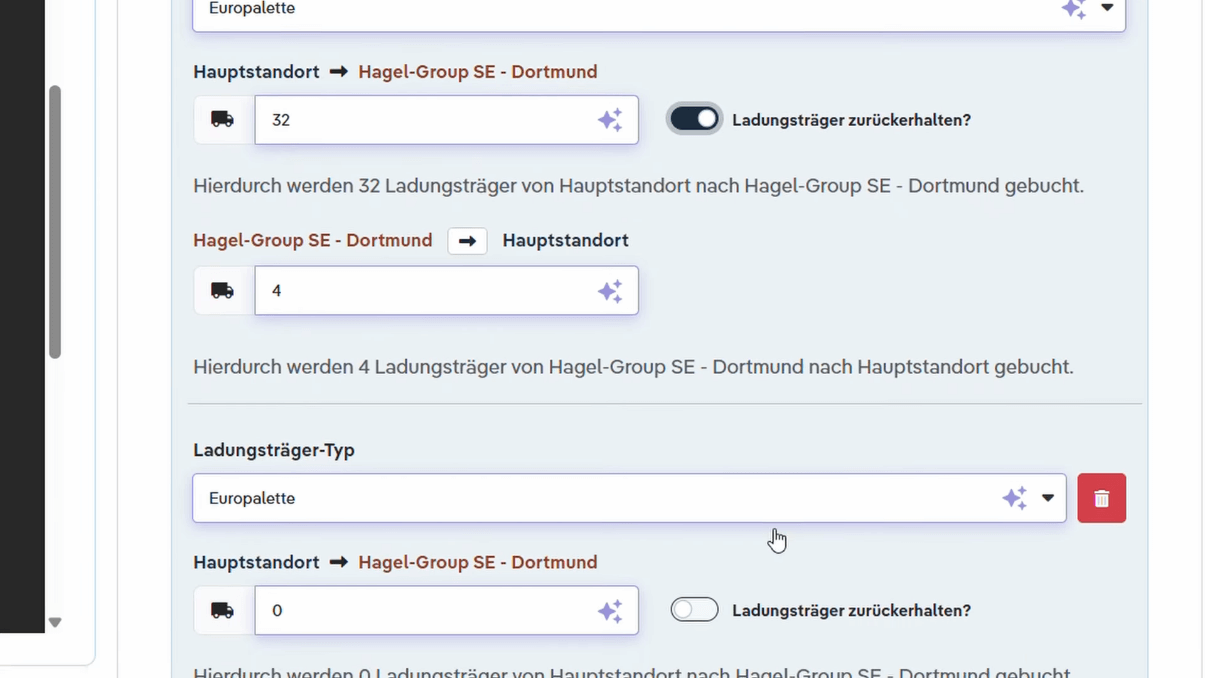The image size is (1205, 678).
Task: Click the left panel vertical scrollbar thumb
Action: tap(55, 221)
